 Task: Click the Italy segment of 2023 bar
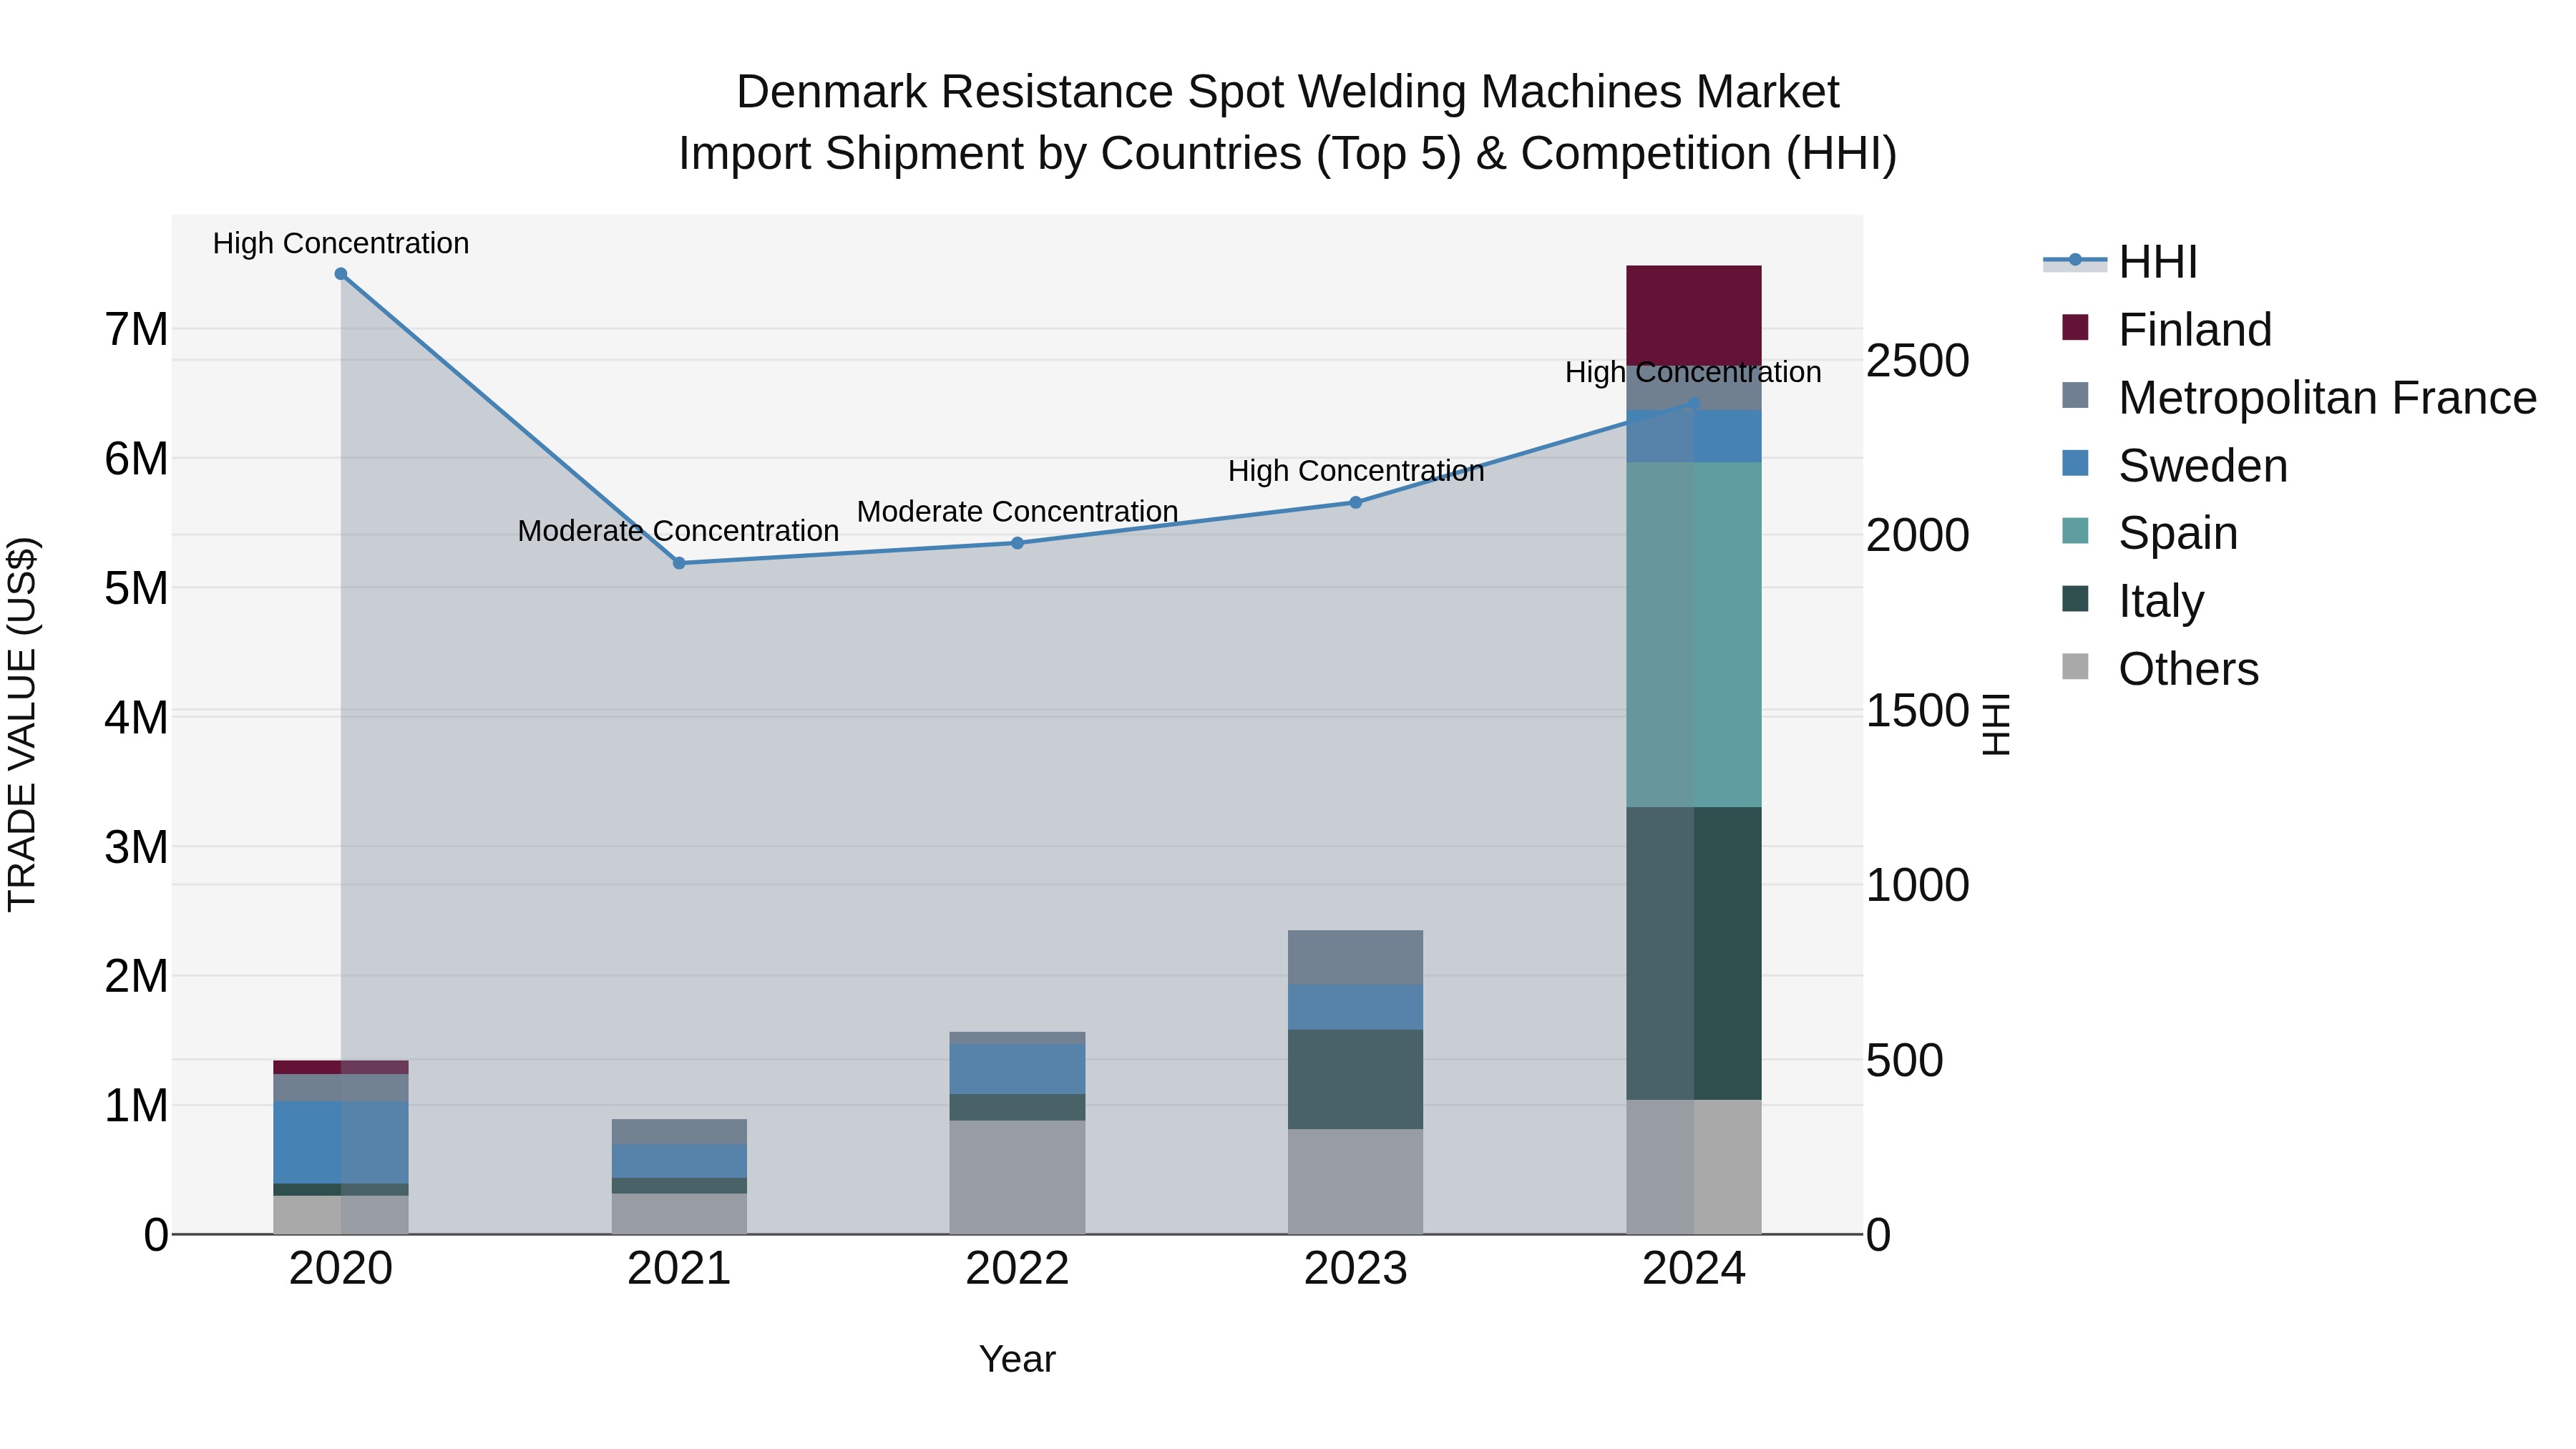click(x=1356, y=1079)
